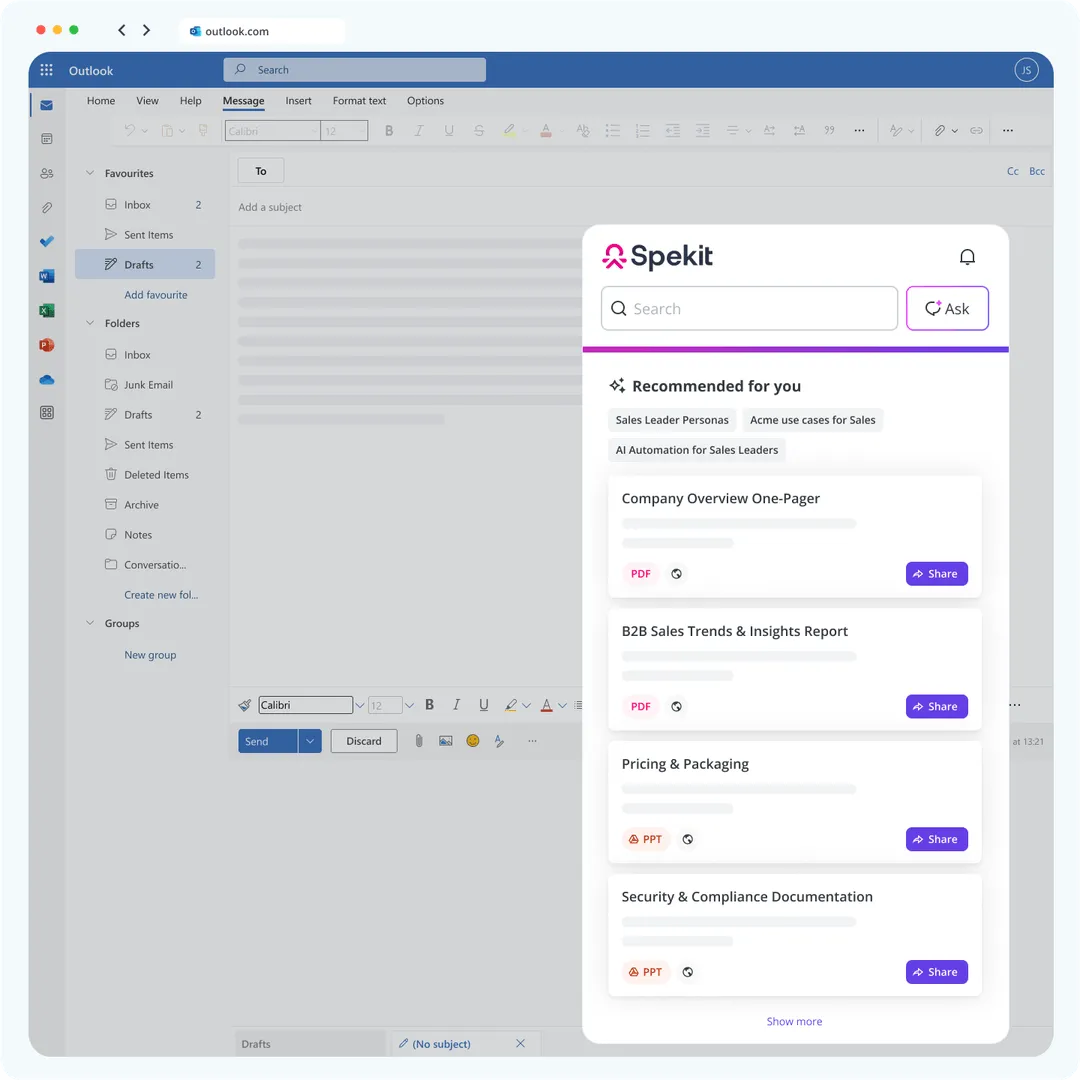Collapse the Favourites section
This screenshot has height=1080, width=1080.
coord(90,173)
